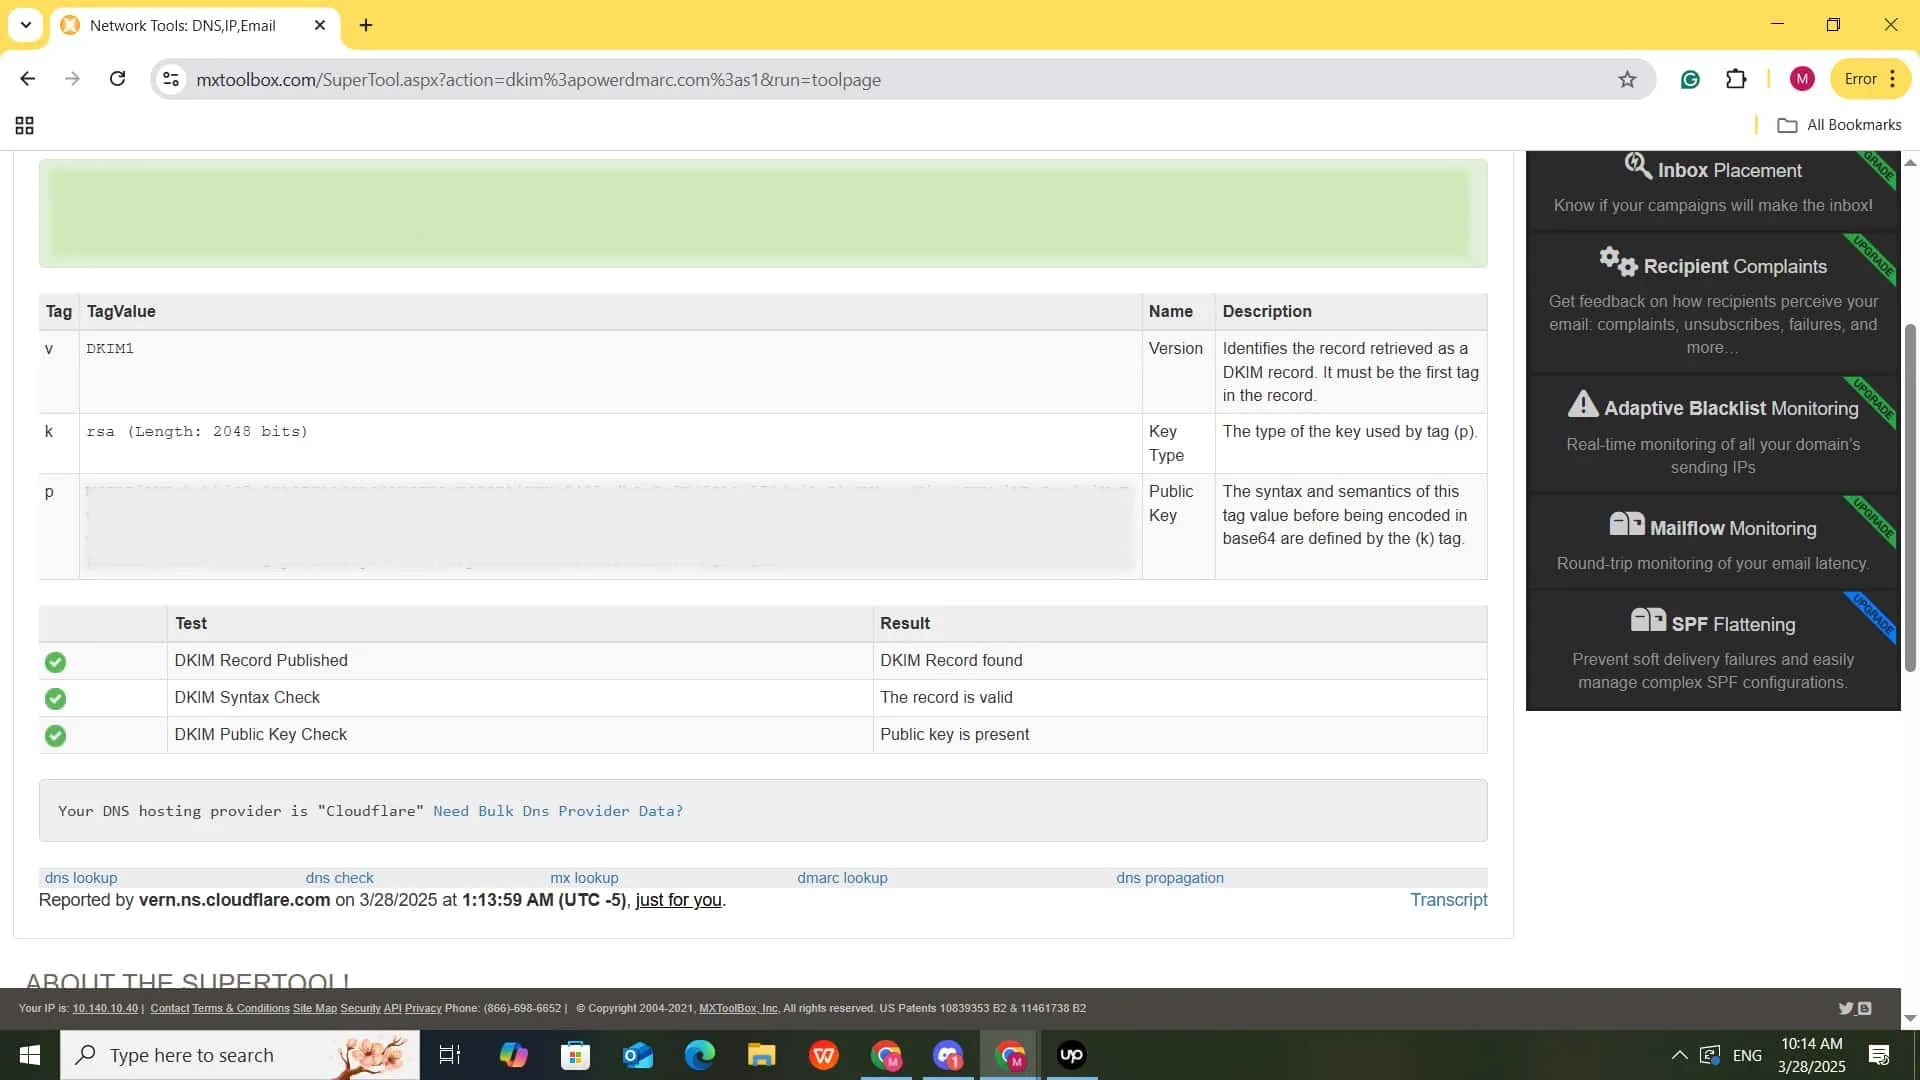Click the 'just for you' link
Image resolution: width=1920 pixels, height=1080 pixels.
click(678, 900)
